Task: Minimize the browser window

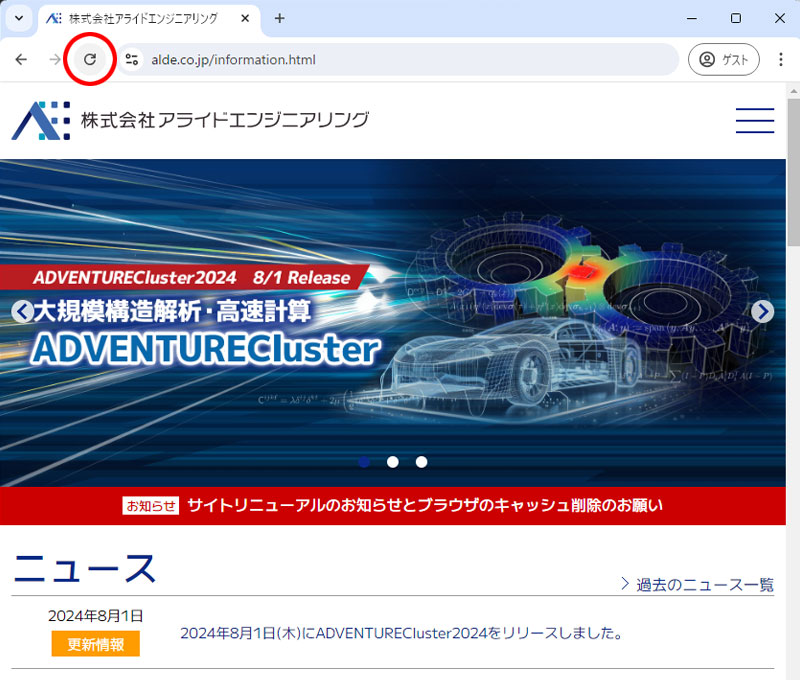Action: click(692, 18)
